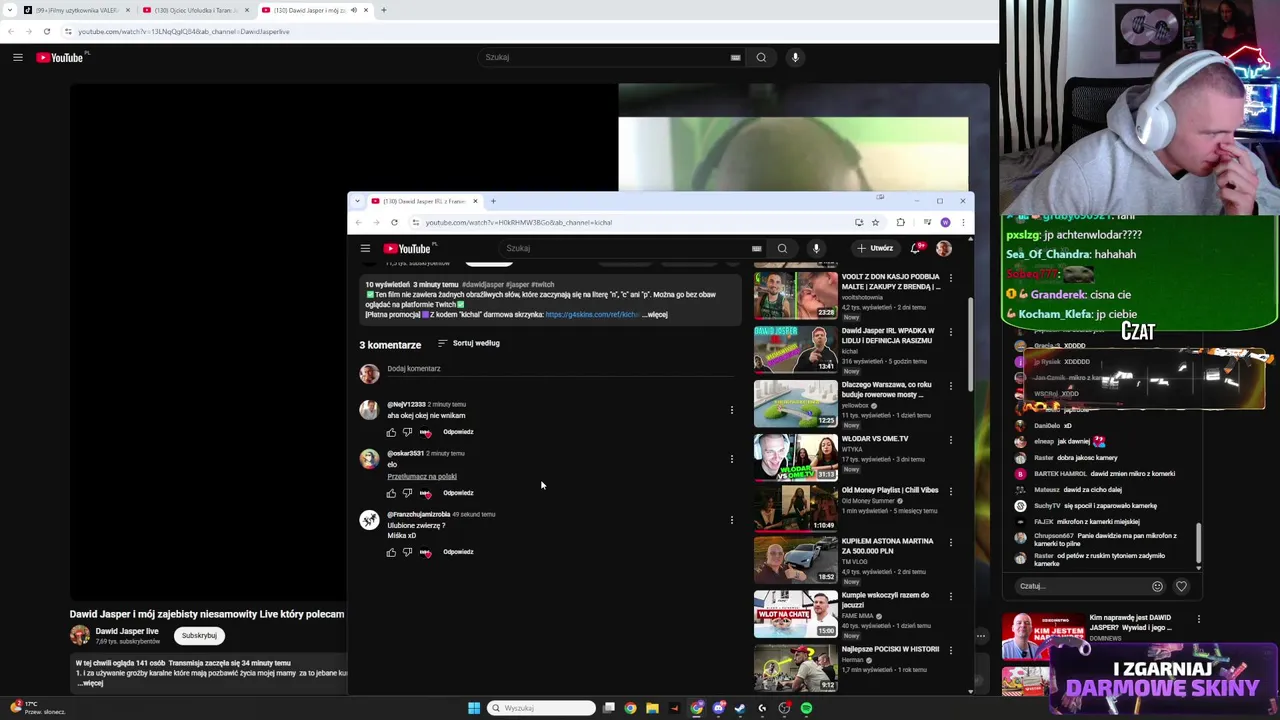Open Chrome three-dot menu in front window
The image size is (1280, 720).
[962, 222]
